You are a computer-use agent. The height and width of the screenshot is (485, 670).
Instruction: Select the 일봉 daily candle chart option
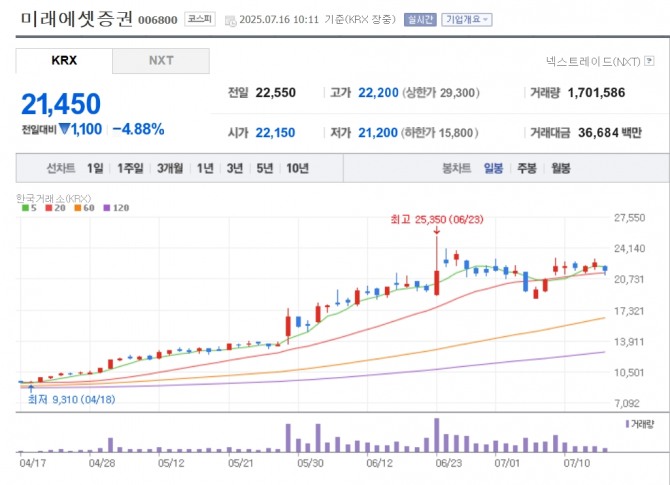click(494, 169)
